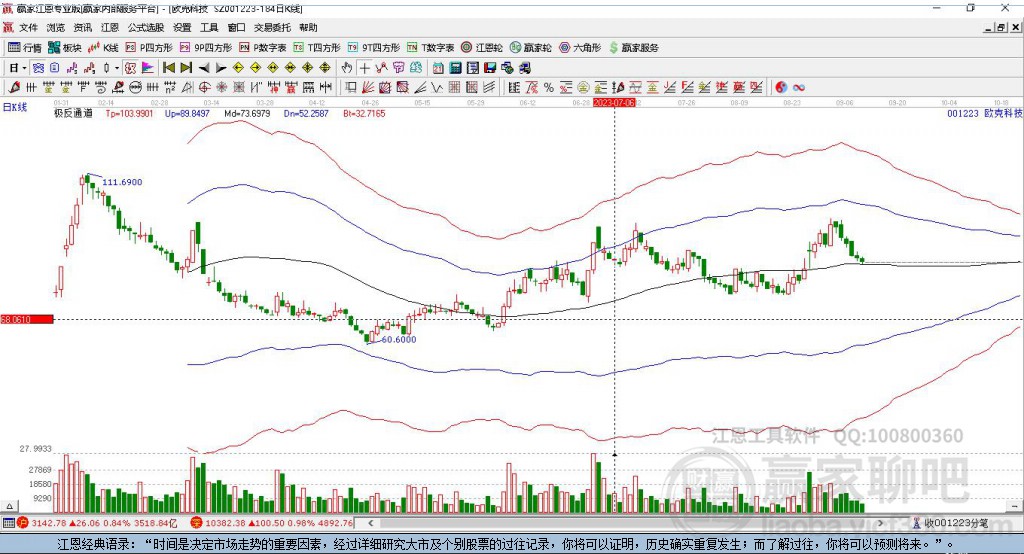
Task: Click the up triangle below volume axis
Action: click(9, 506)
